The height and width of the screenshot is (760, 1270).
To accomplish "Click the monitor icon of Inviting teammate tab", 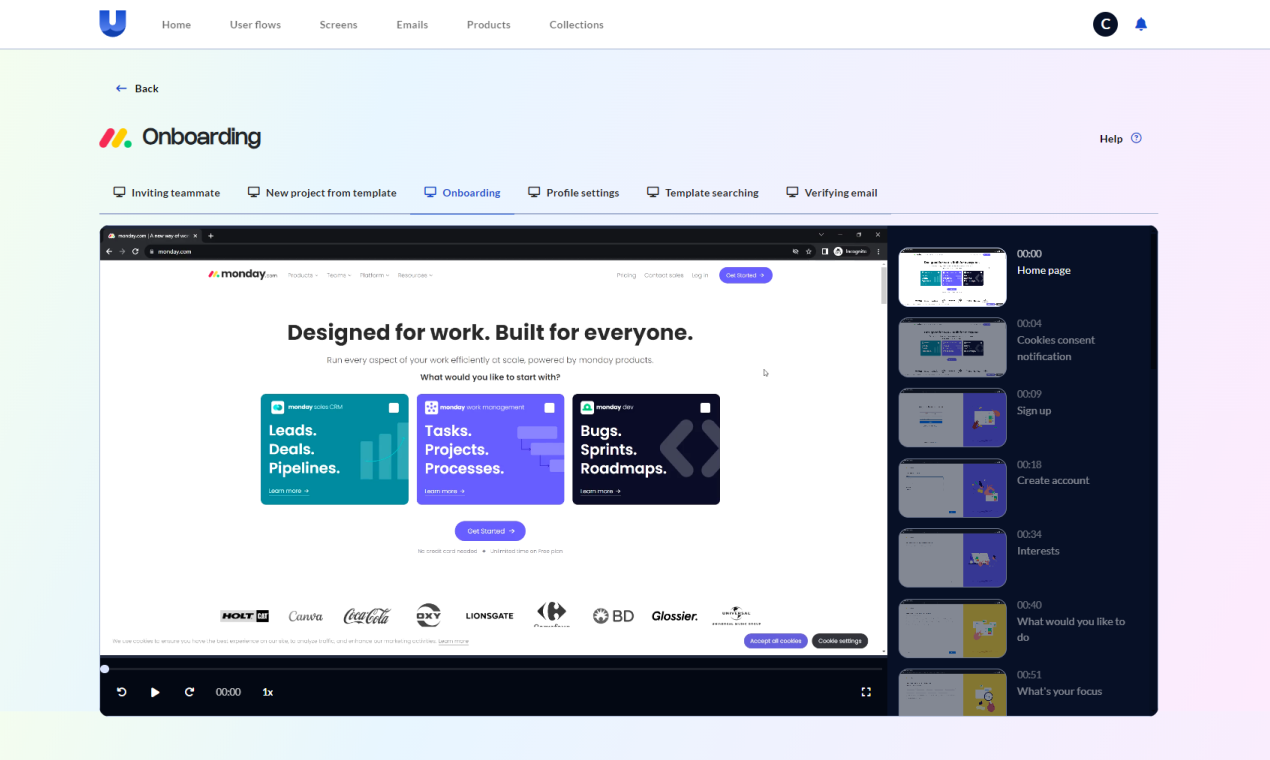I will point(119,192).
